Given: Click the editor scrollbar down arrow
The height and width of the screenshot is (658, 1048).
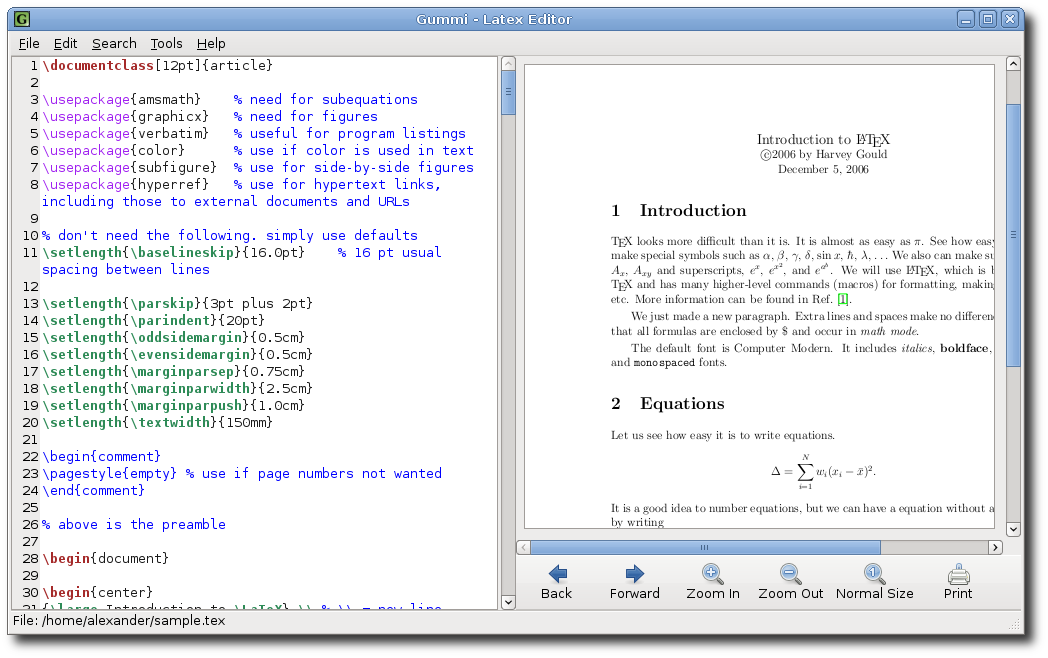Looking at the screenshot, I should [x=508, y=602].
